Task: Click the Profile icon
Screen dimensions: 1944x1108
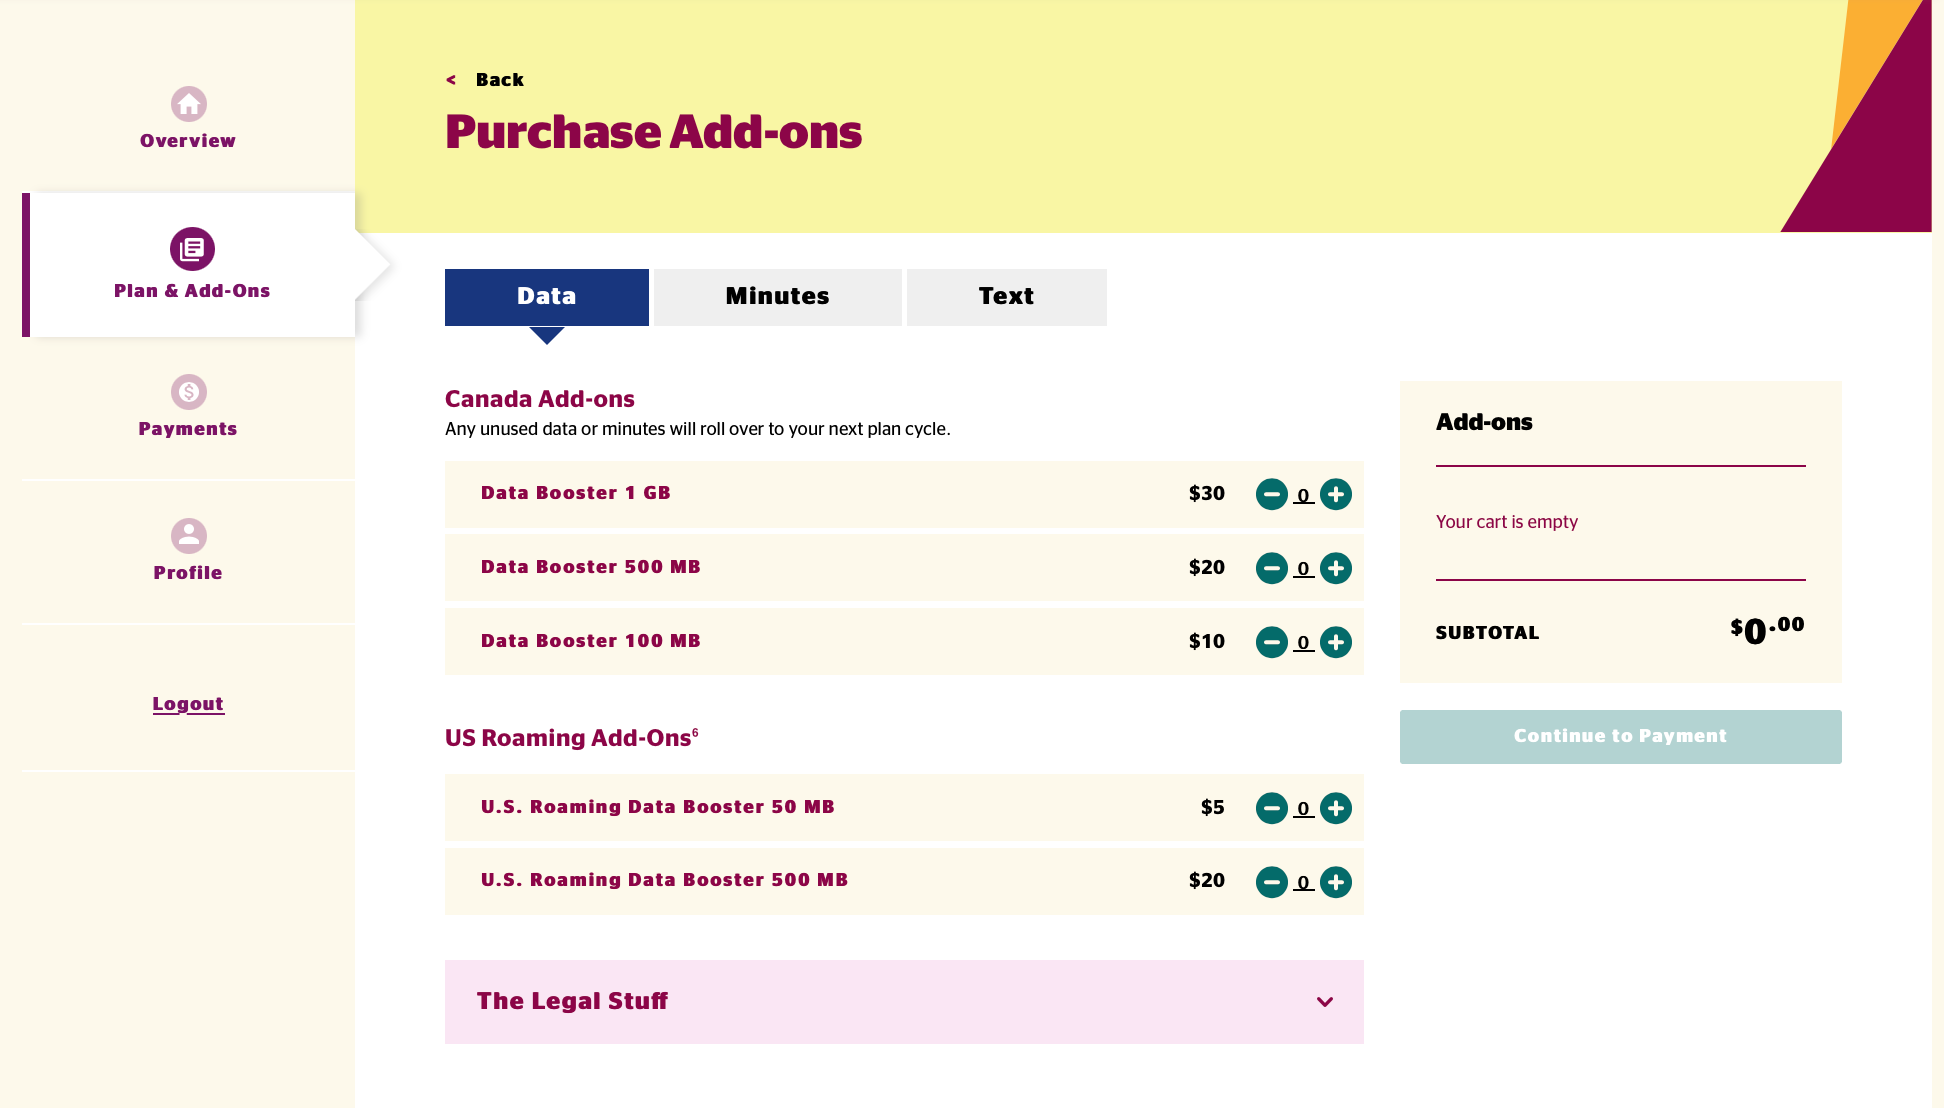Action: [x=188, y=535]
